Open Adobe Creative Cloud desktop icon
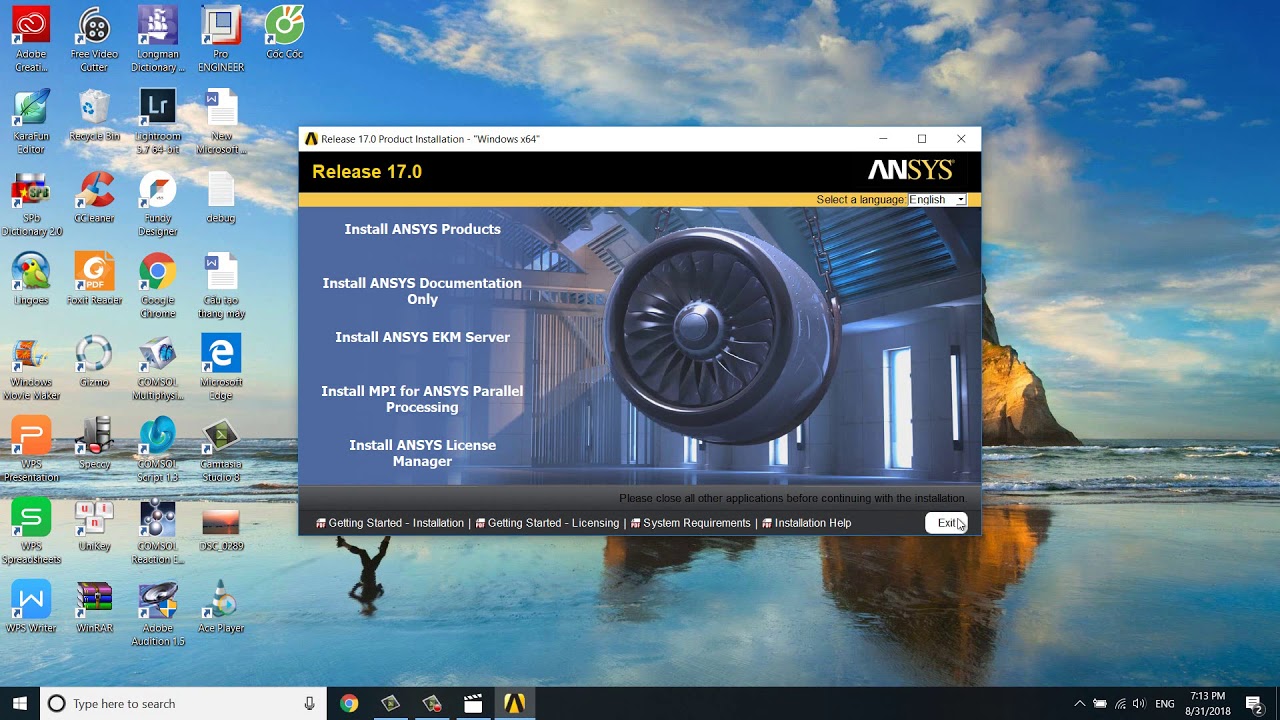 coord(31,39)
